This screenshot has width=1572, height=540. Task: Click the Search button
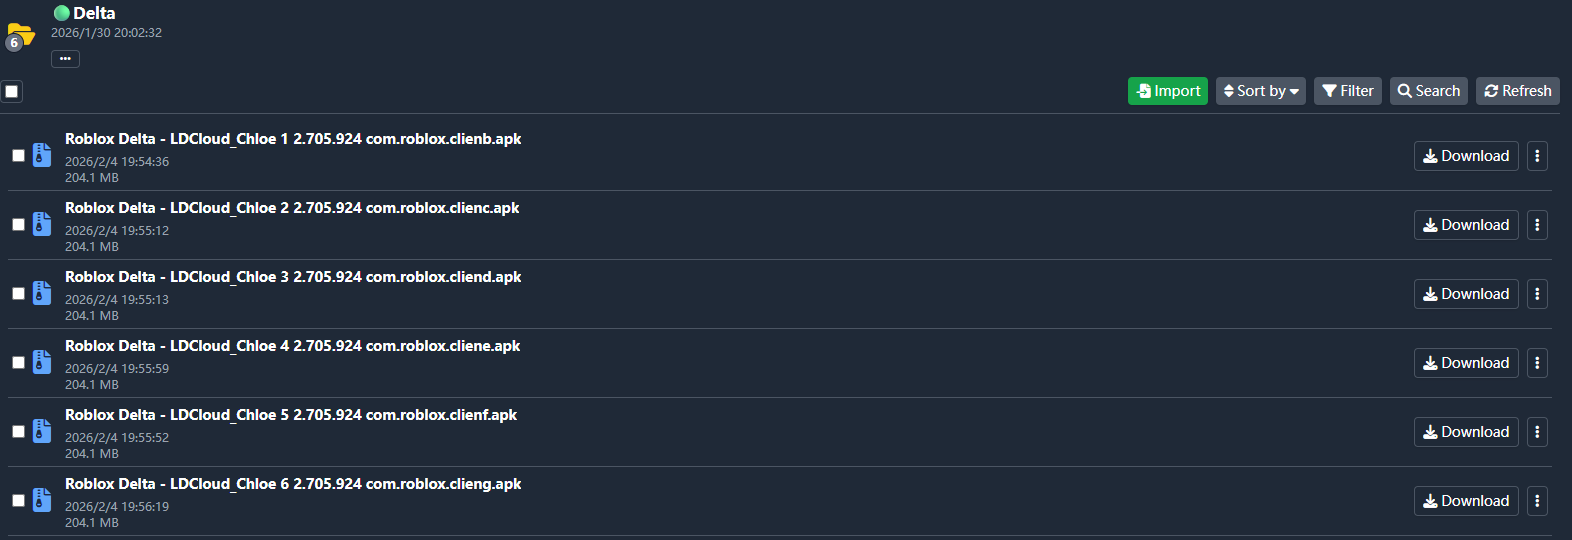pos(1428,91)
